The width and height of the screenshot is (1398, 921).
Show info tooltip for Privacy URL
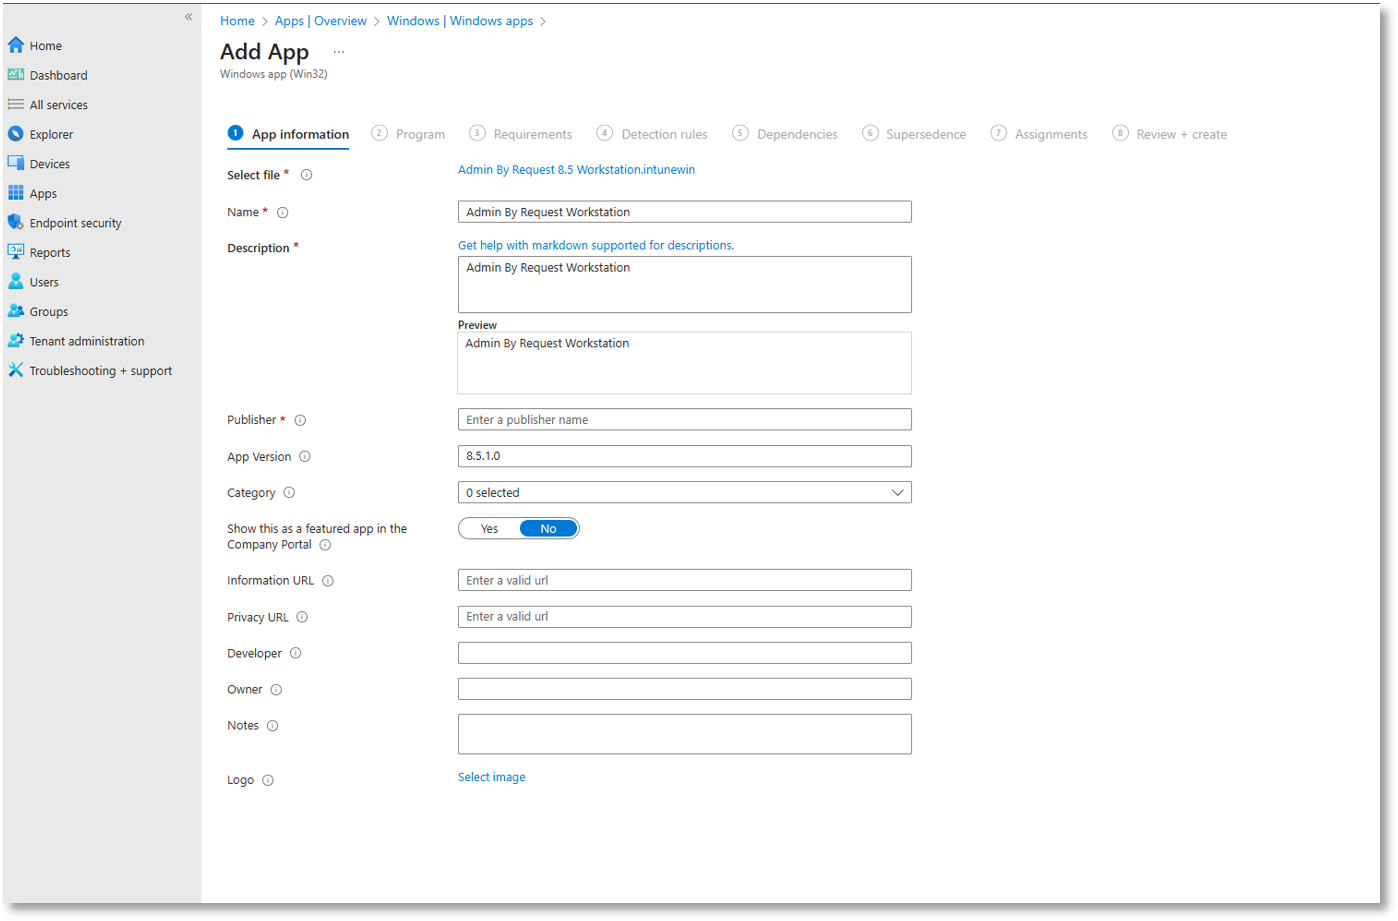[x=302, y=617]
